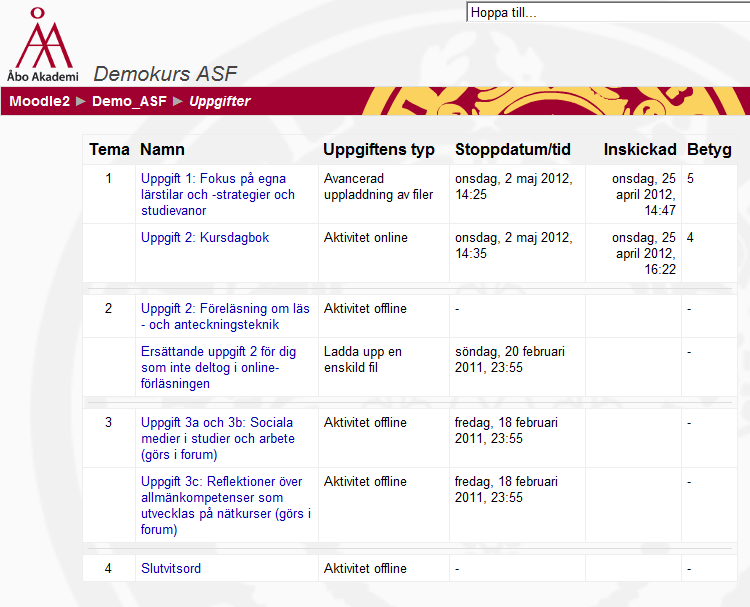750x607 pixels.
Task: Click the Inskickad column header
Action: tap(640, 149)
